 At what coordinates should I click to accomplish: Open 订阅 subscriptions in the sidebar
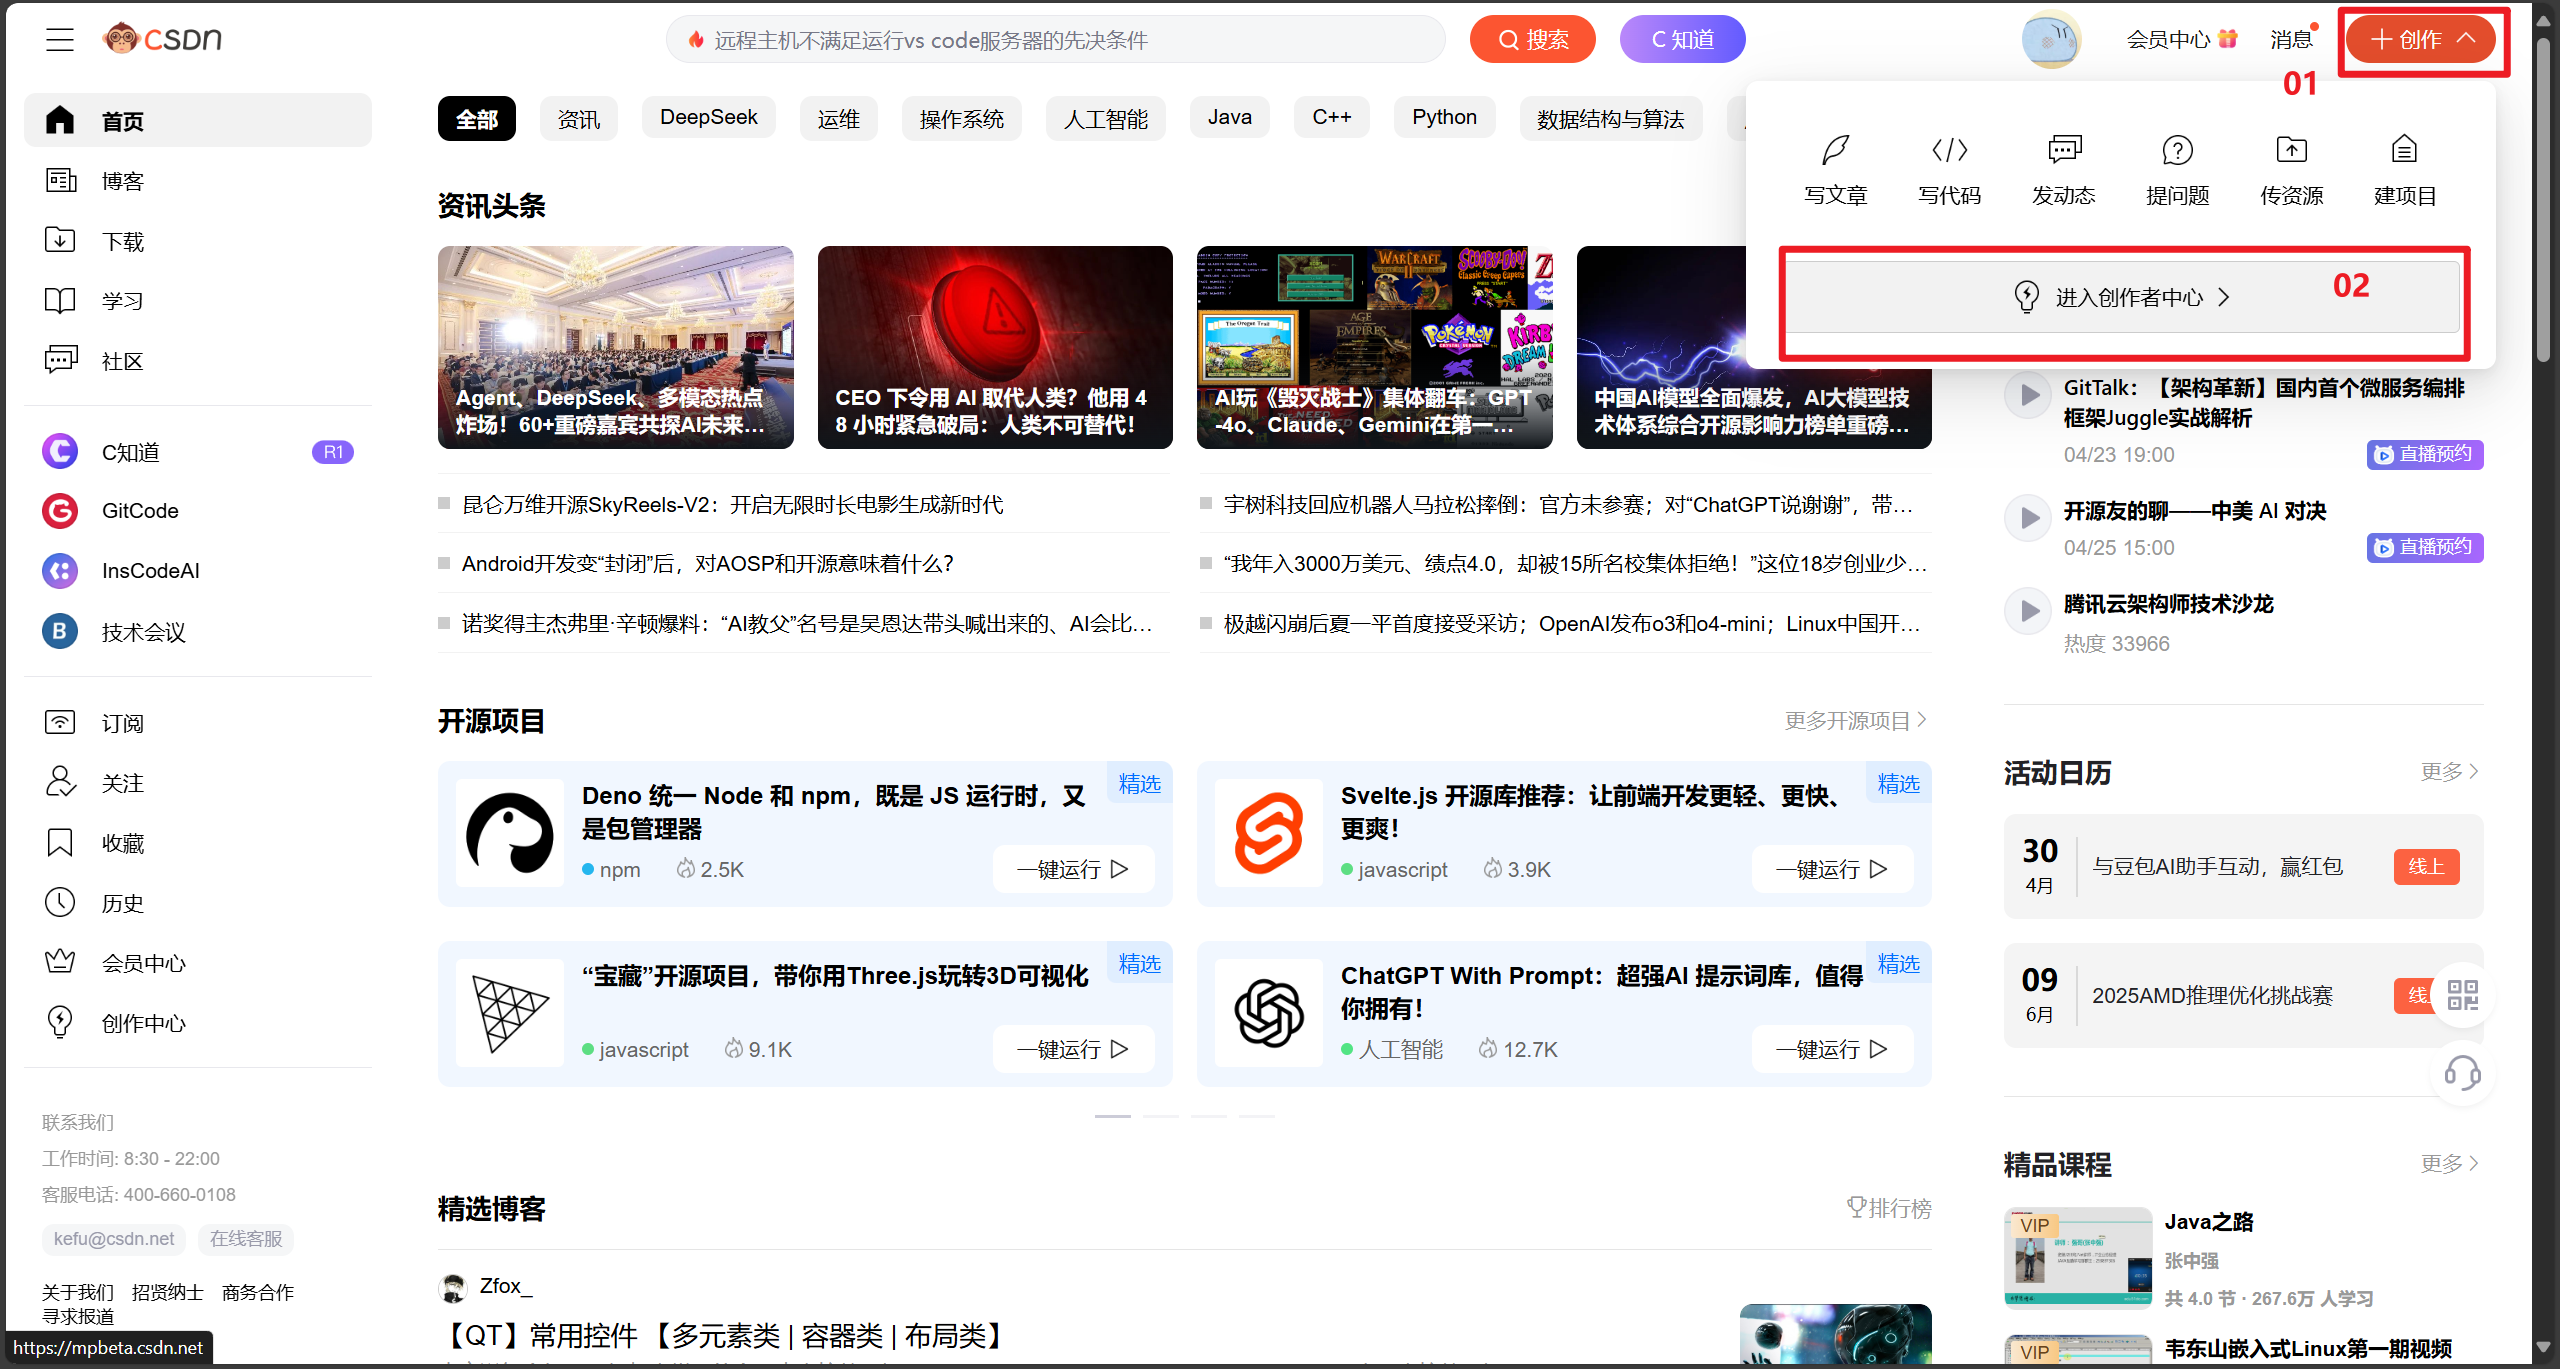(x=122, y=722)
